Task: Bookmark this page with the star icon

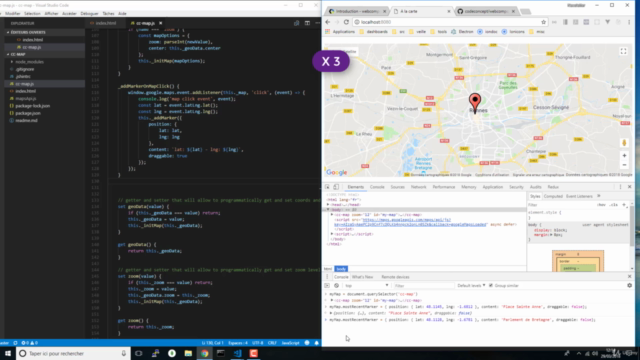Action: (543, 22)
